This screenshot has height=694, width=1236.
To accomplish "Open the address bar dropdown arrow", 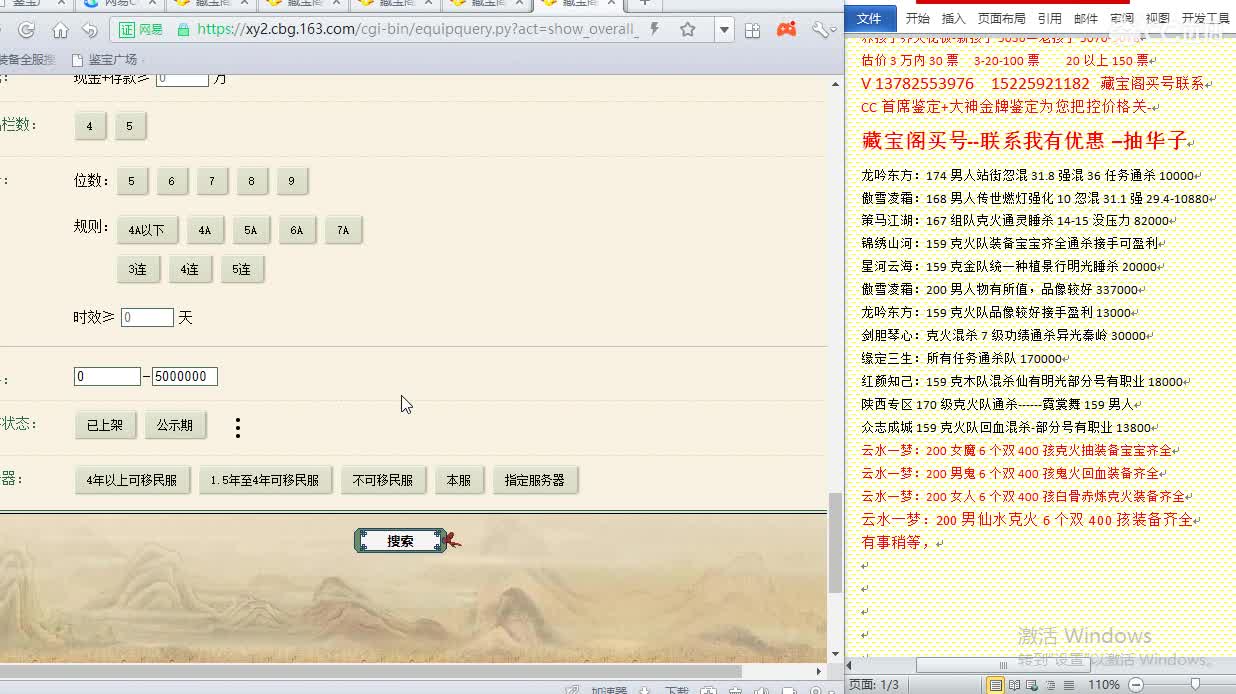I will point(725,31).
